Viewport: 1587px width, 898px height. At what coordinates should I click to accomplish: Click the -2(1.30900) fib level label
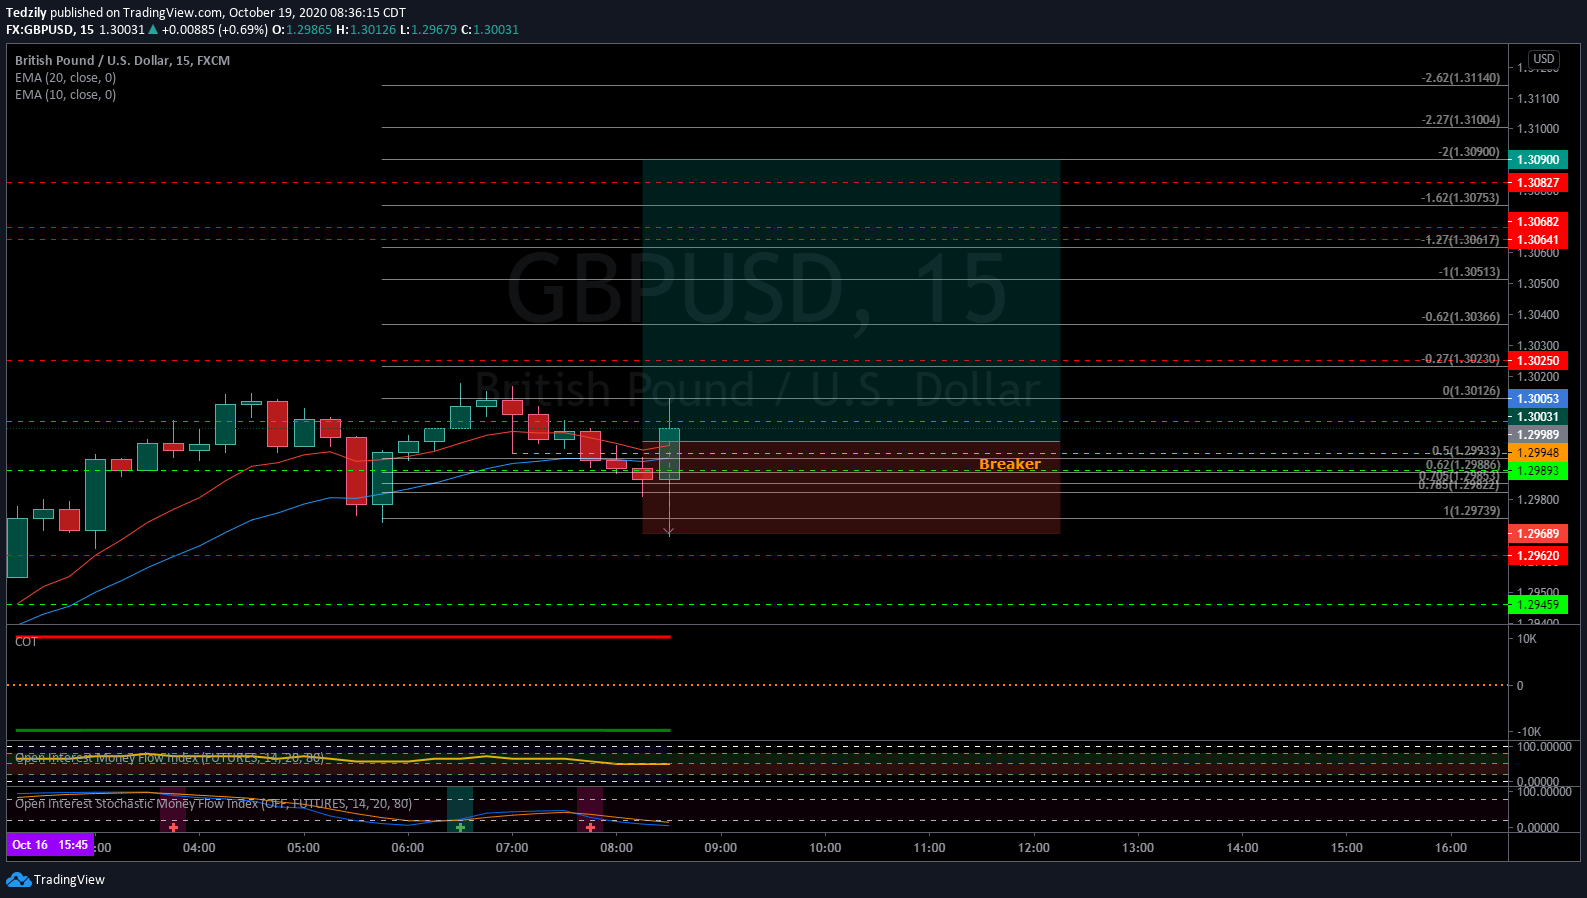coord(1469,152)
